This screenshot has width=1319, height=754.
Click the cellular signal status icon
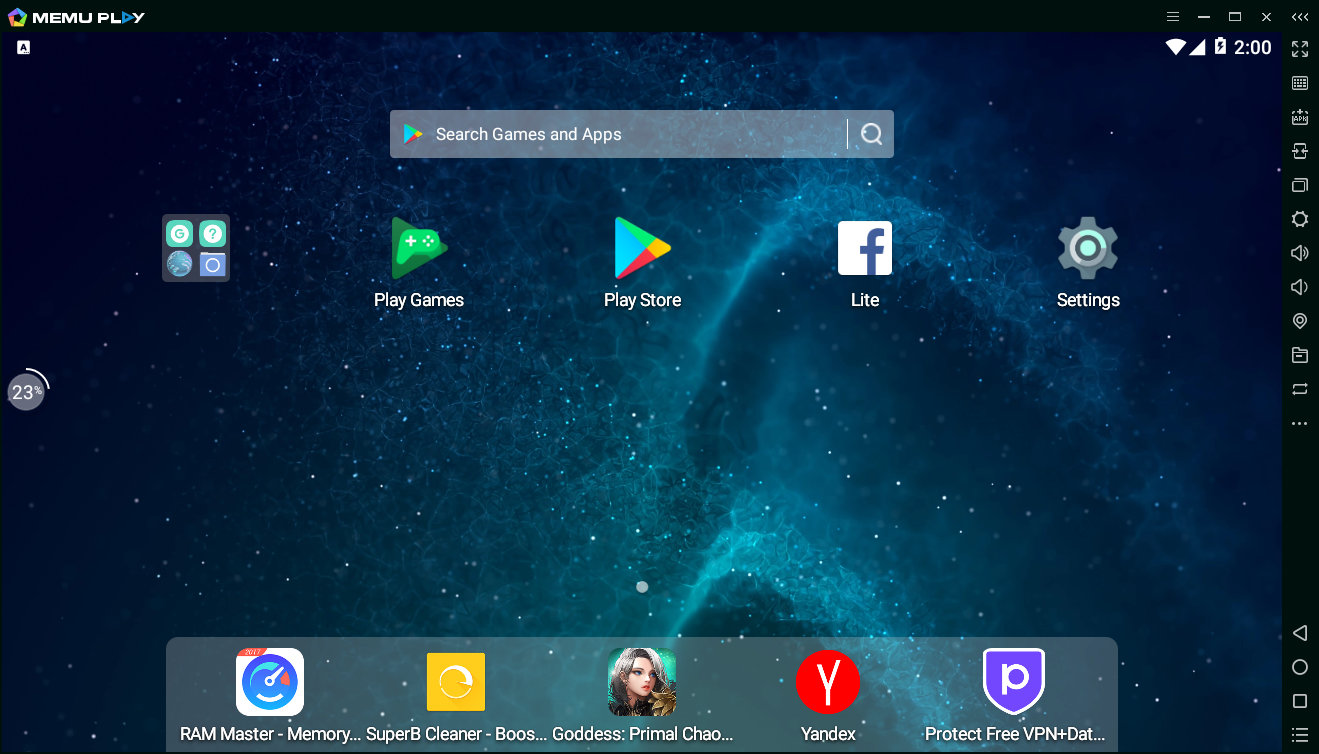(1197, 47)
